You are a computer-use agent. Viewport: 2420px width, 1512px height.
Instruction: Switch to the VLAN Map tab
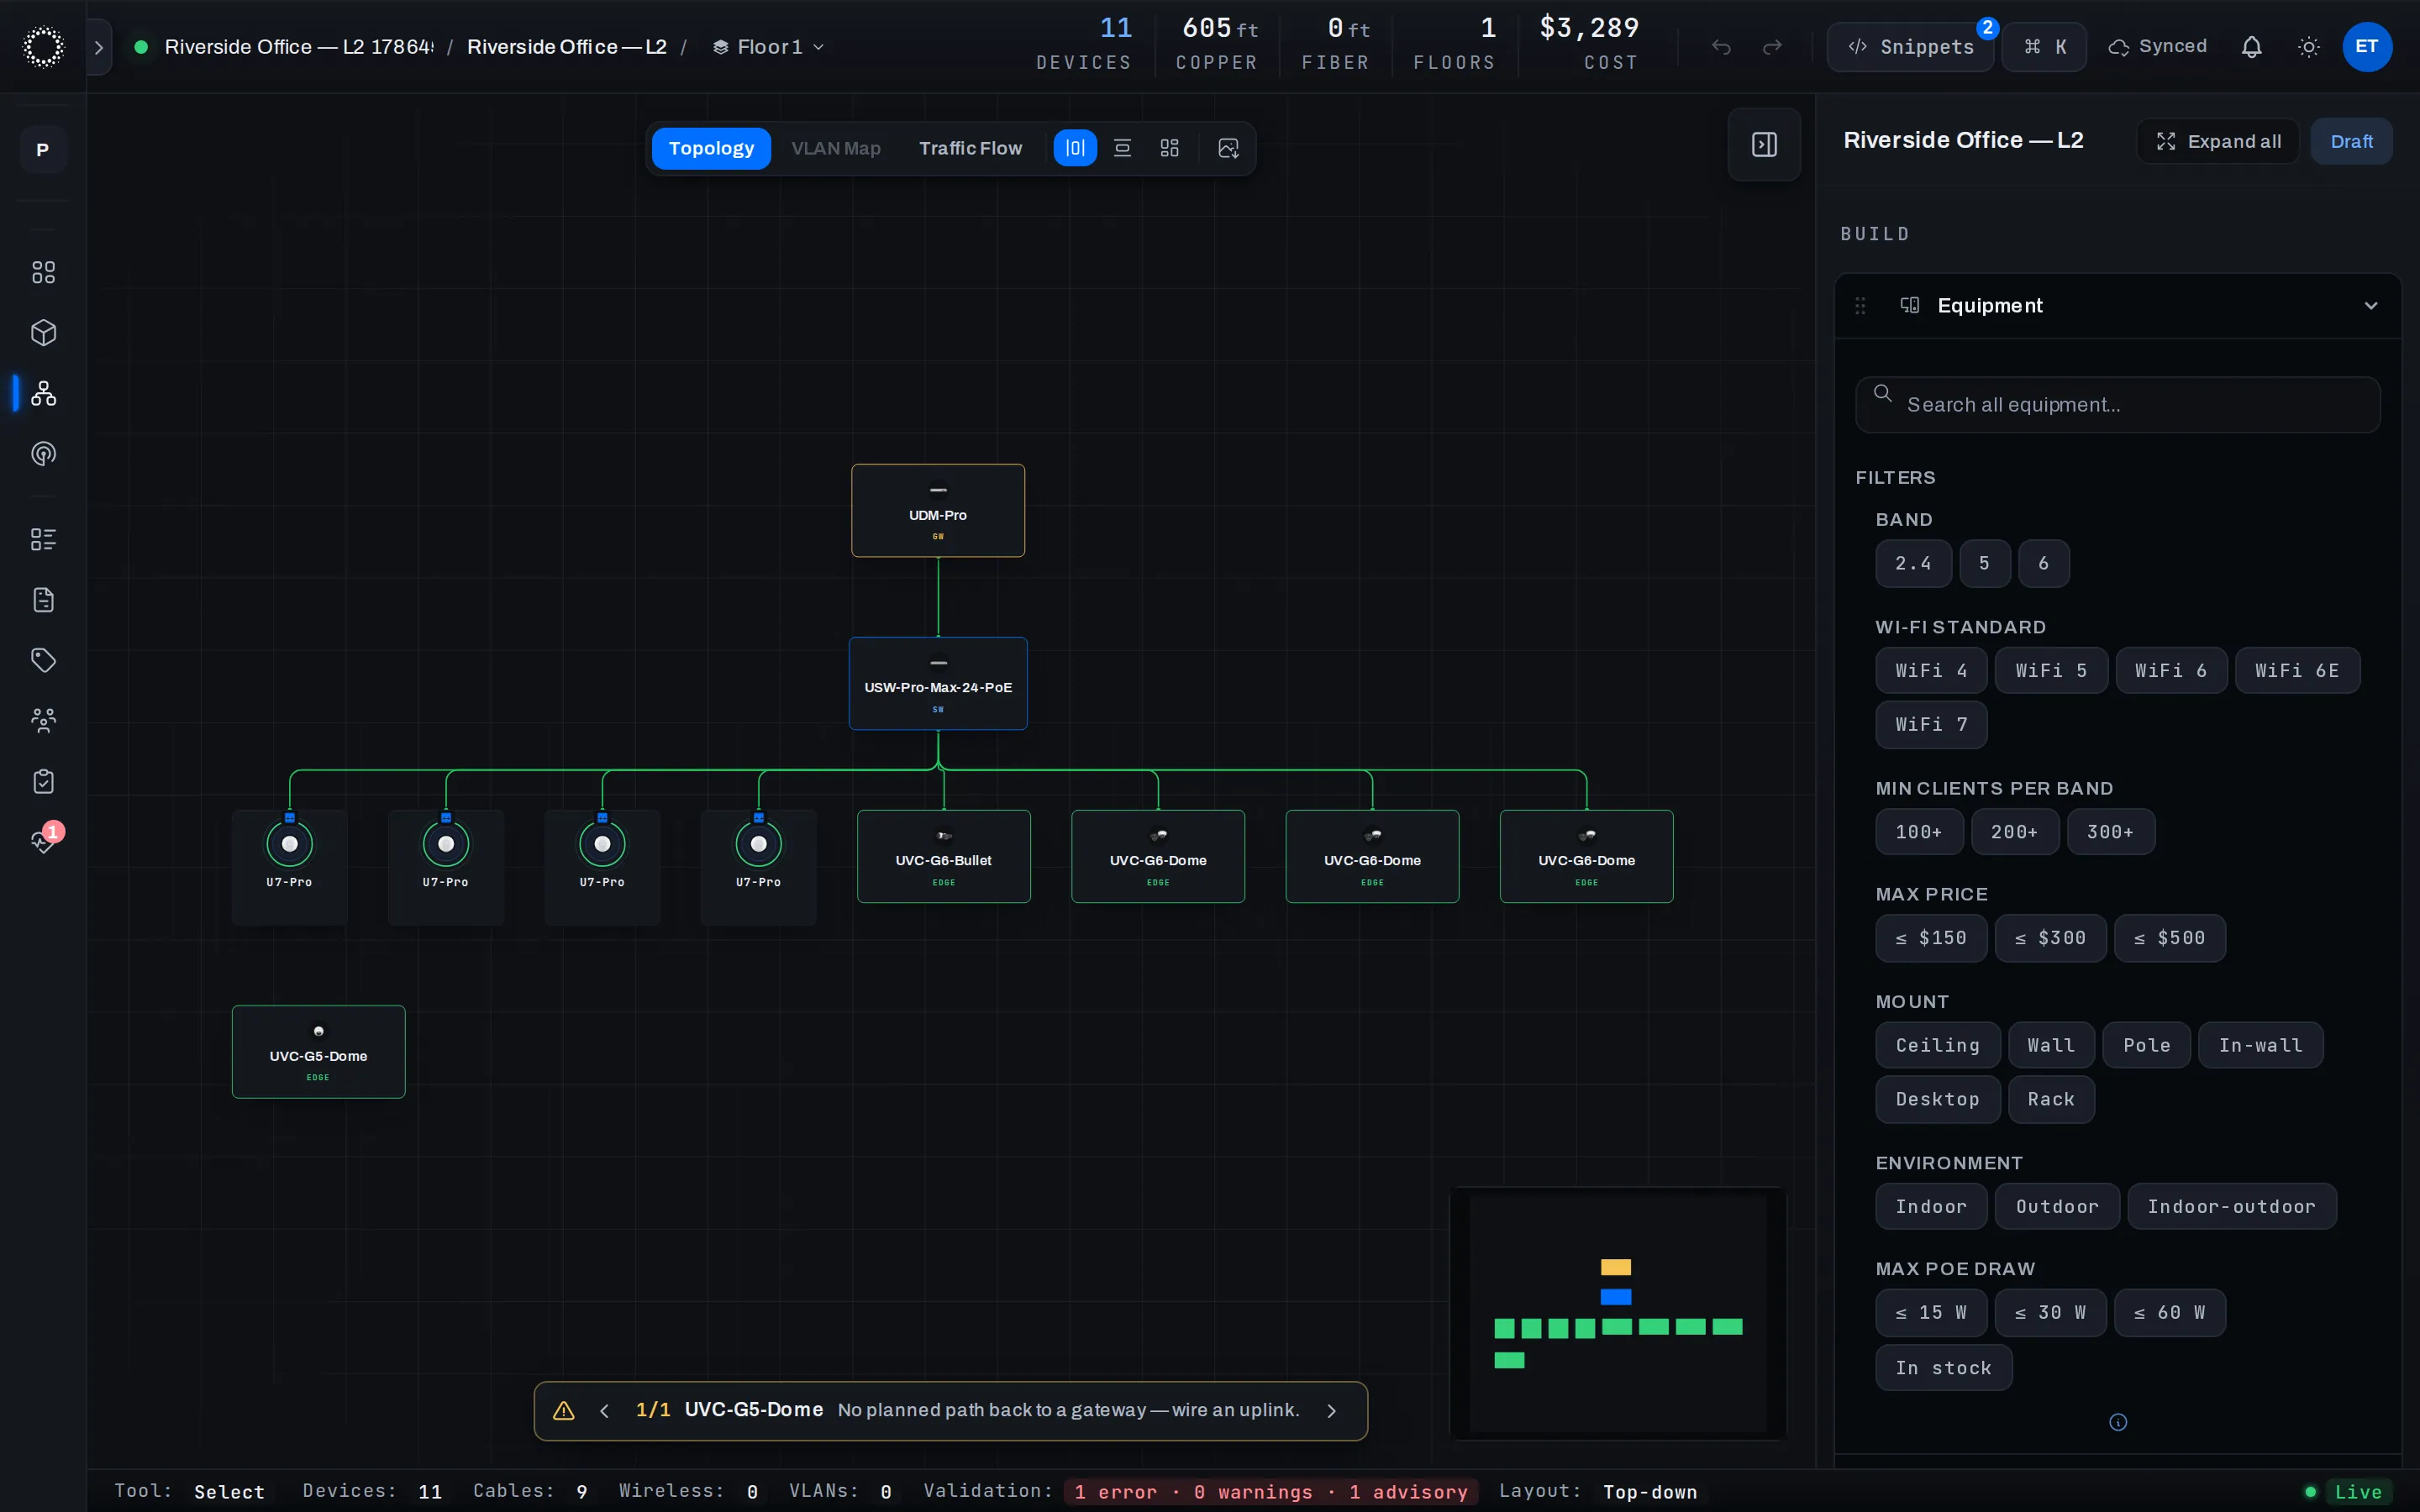[x=836, y=148]
